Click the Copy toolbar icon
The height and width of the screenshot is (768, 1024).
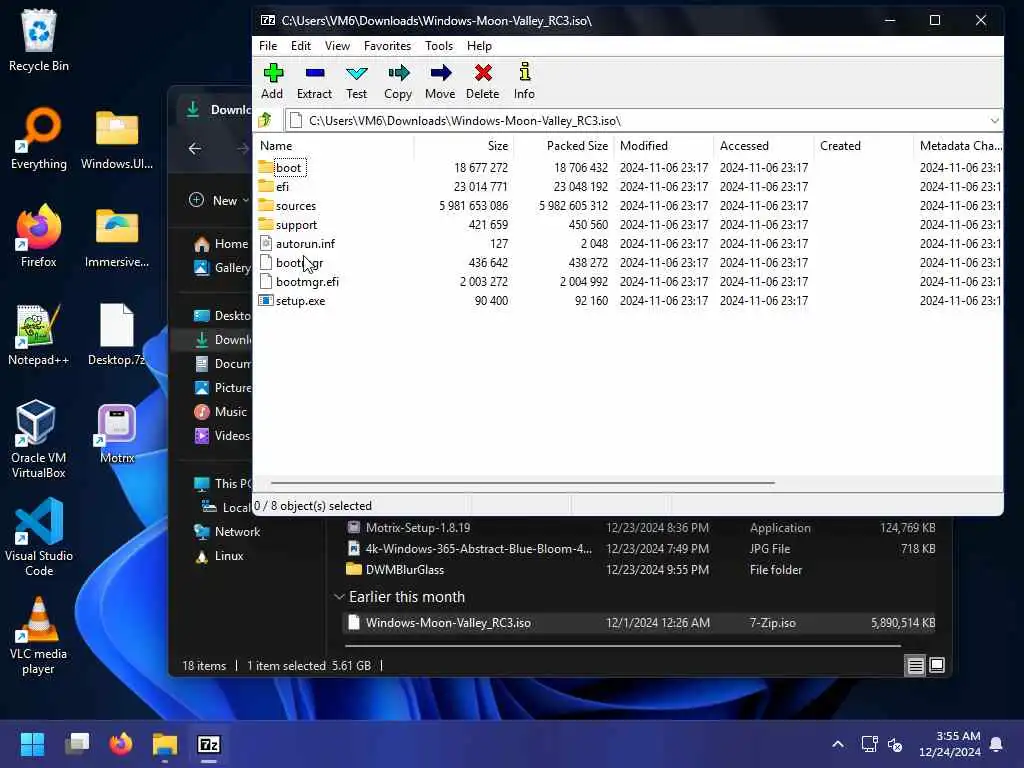click(398, 82)
